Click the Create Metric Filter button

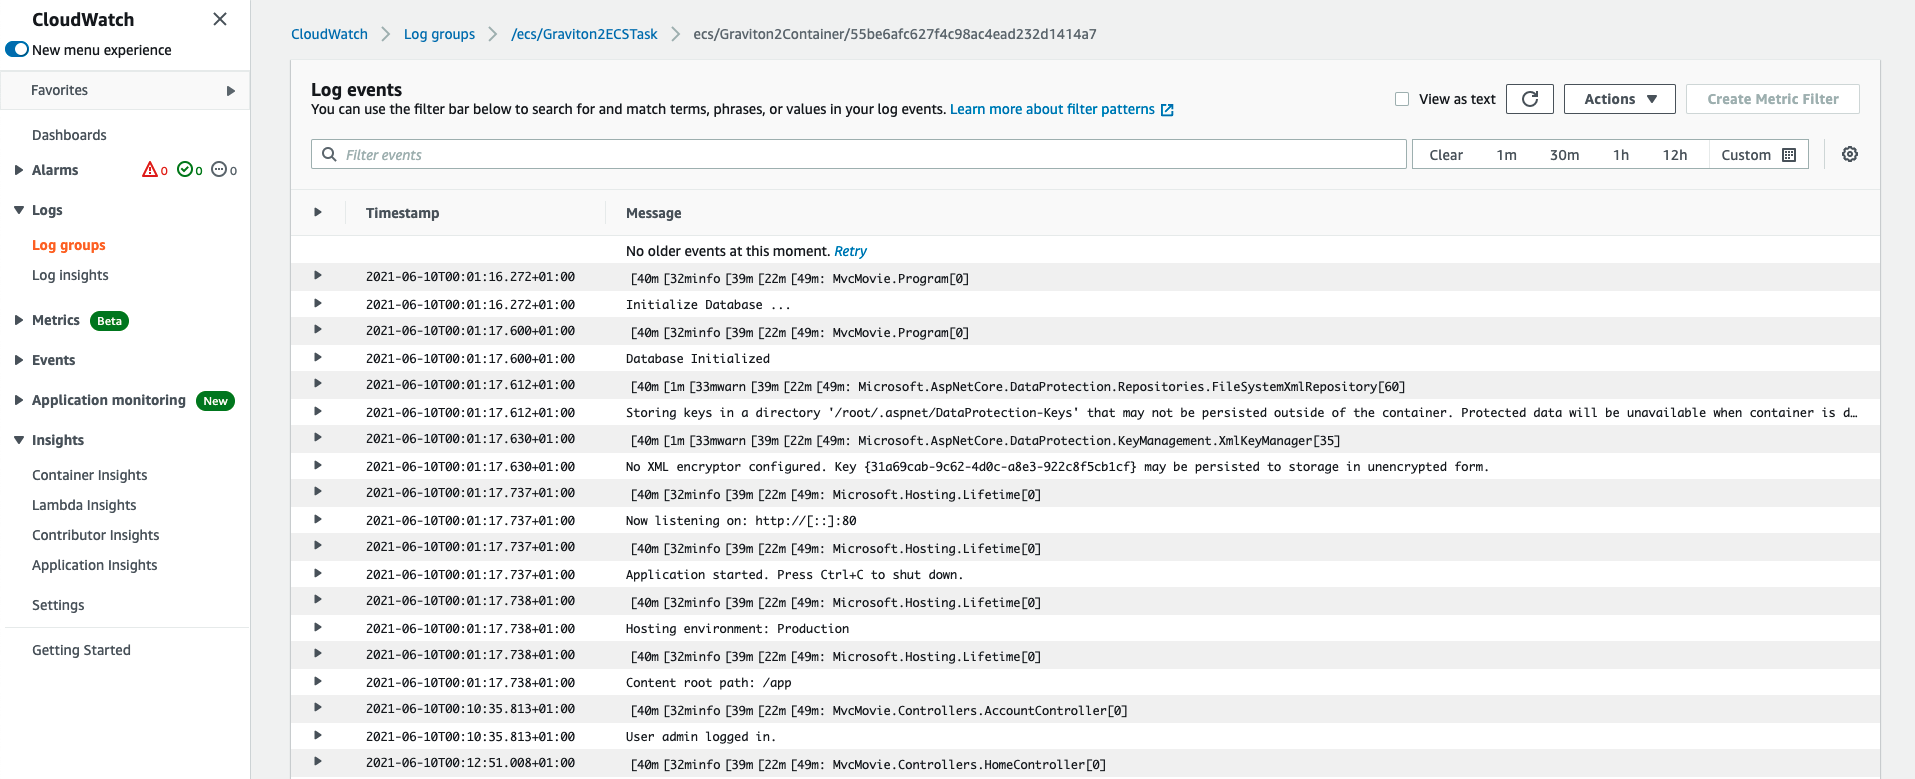click(1773, 99)
